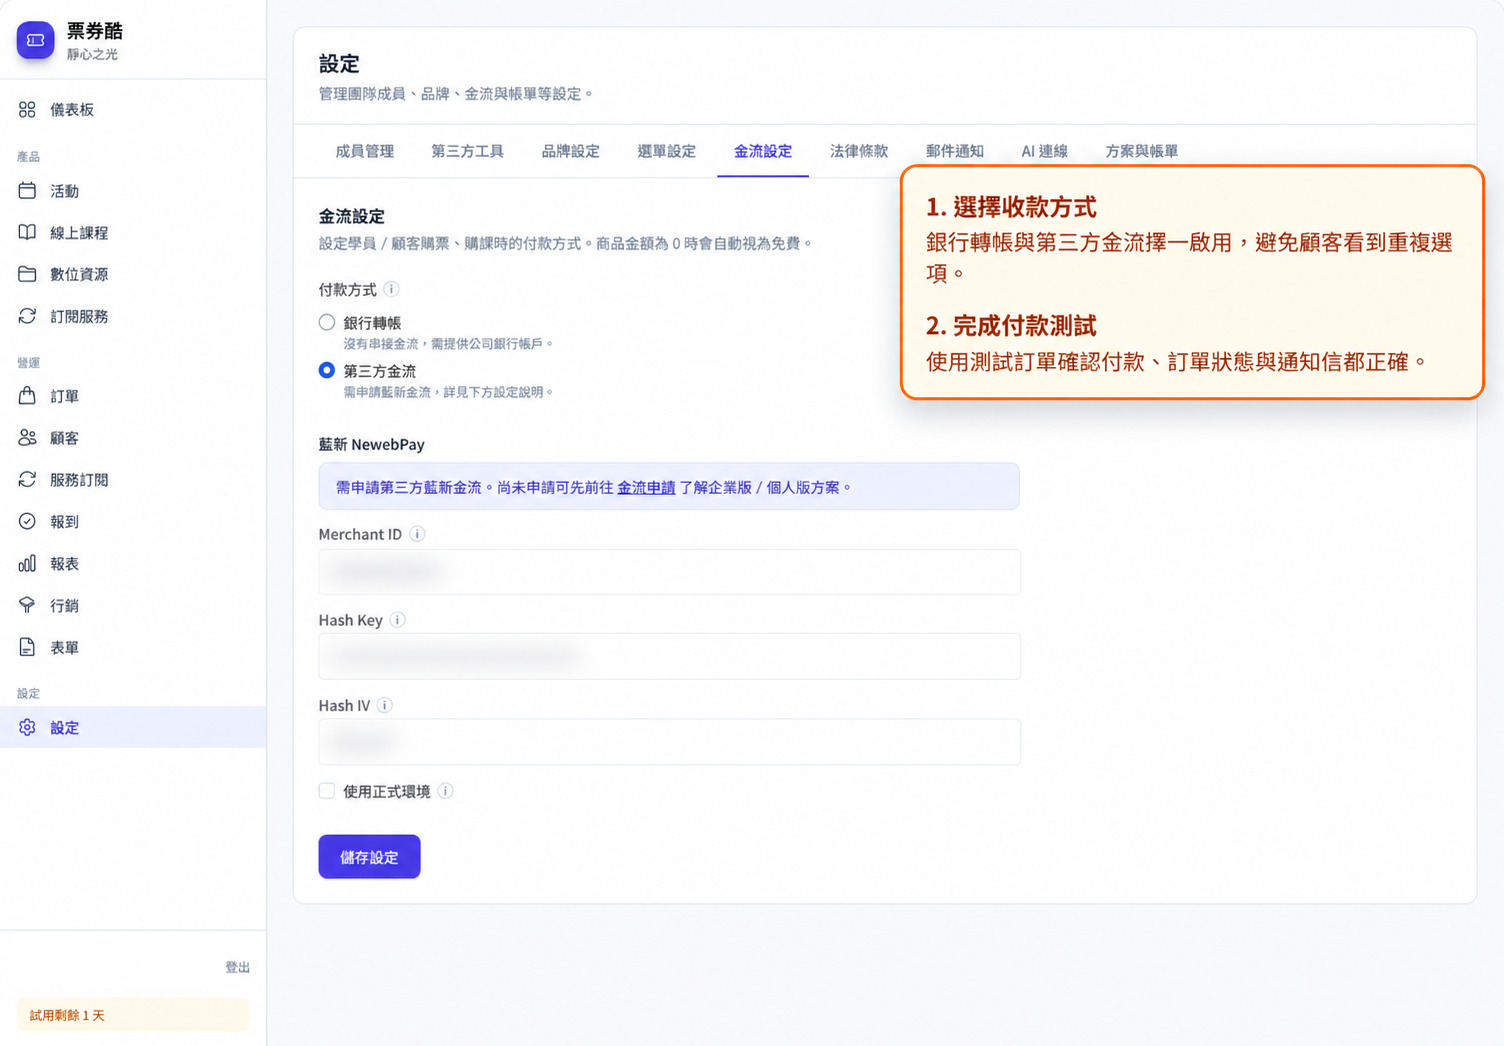Viewport: 1504px width, 1046px height.
Task: Click the 訂閱服務 refresh icon
Action: (x=27, y=316)
